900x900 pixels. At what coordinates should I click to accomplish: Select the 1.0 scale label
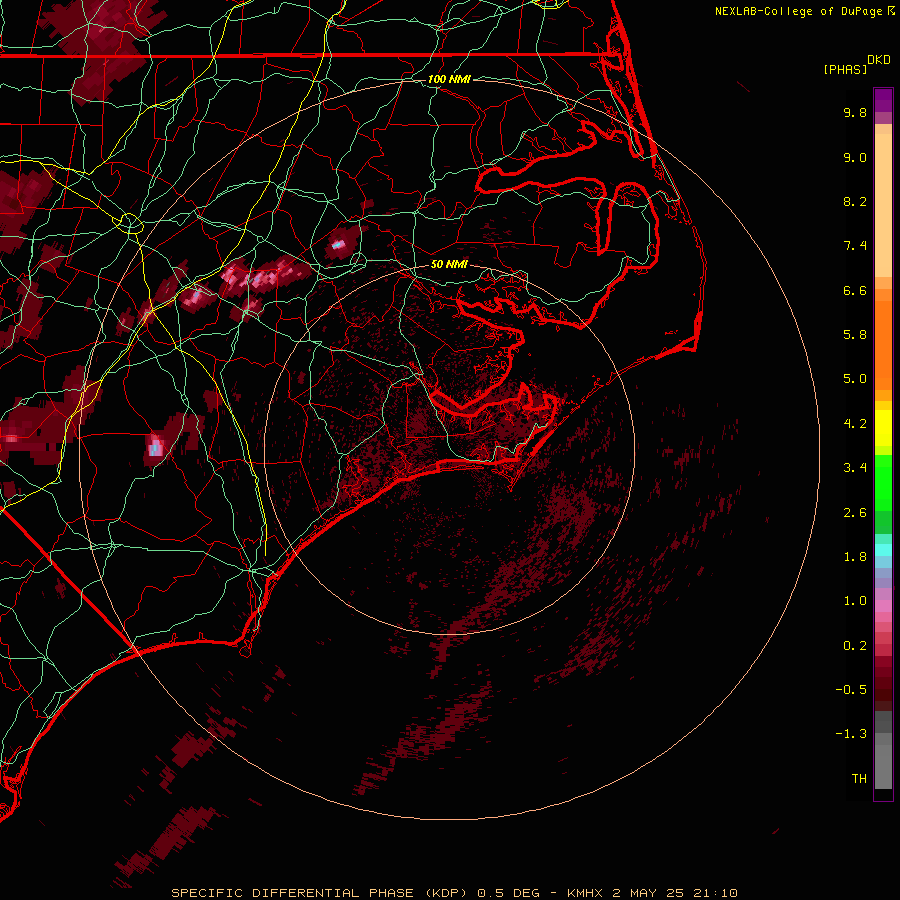pyautogui.click(x=855, y=601)
